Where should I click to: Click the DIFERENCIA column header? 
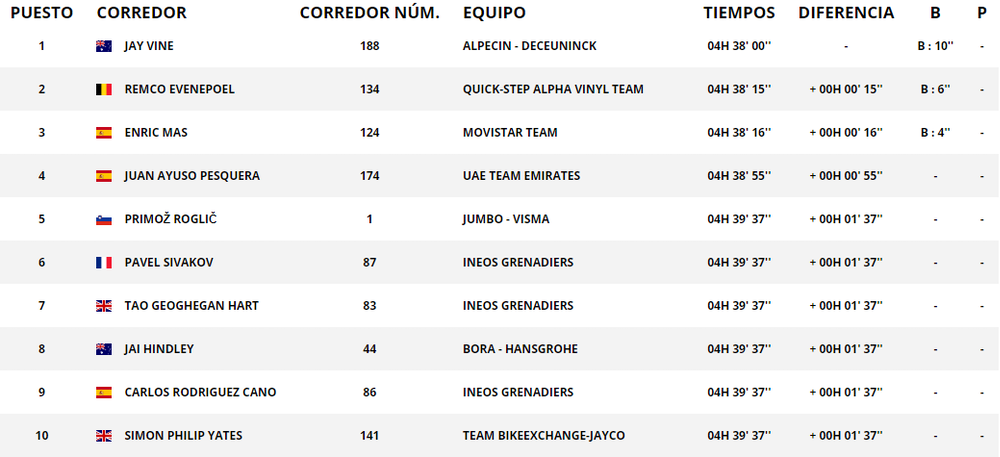[x=846, y=13]
